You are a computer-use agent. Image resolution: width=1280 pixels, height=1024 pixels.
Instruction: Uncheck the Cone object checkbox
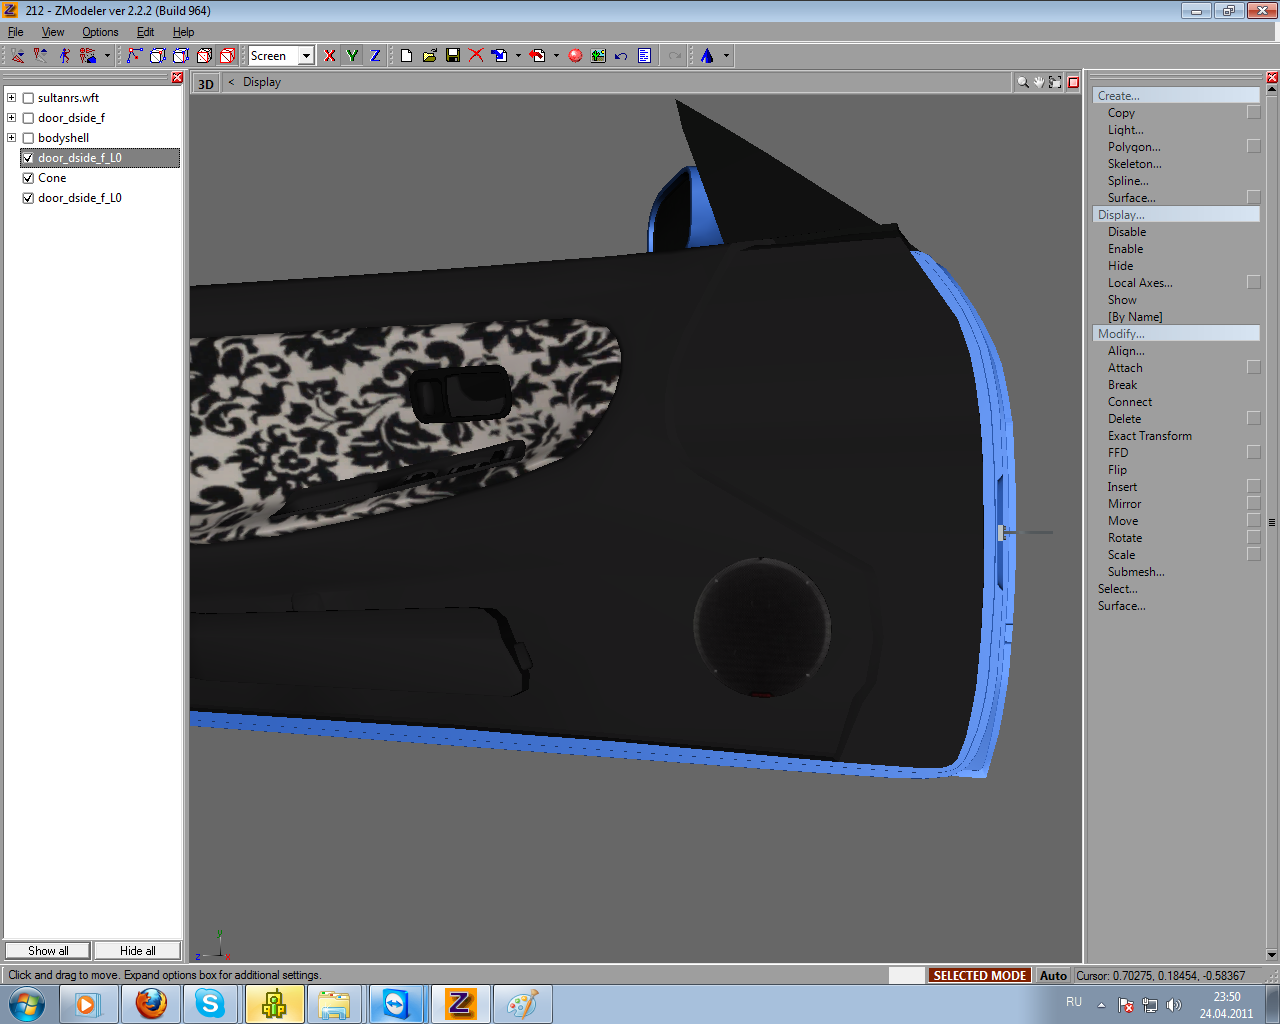coord(28,178)
